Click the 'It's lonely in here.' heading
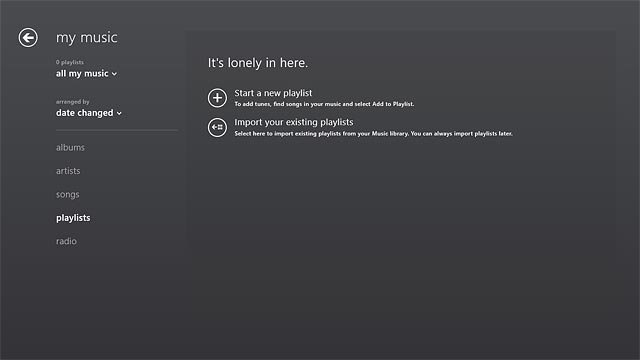The image size is (640, 360). click(x=258, y=63)
